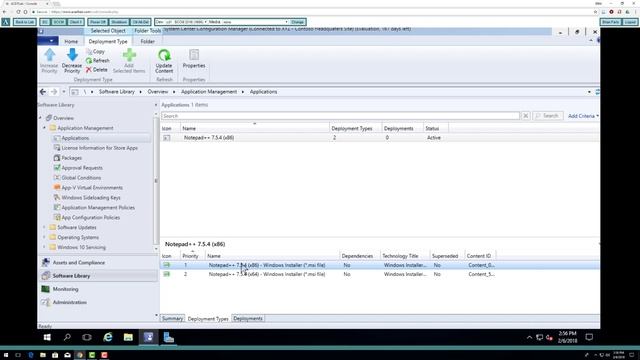640x360 pixels.
Task: Open Properties from the ribbon
Action: click(x=194, y=59)
